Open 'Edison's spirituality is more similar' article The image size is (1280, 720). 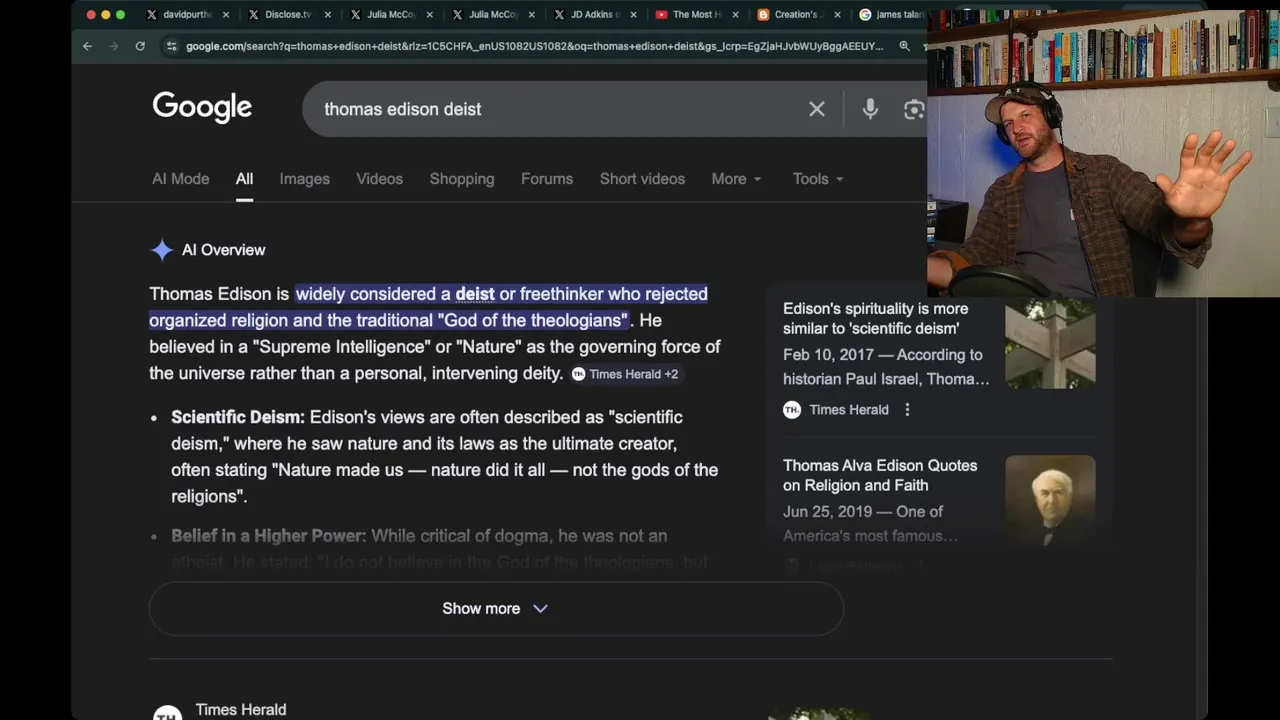tap(876, 318)
